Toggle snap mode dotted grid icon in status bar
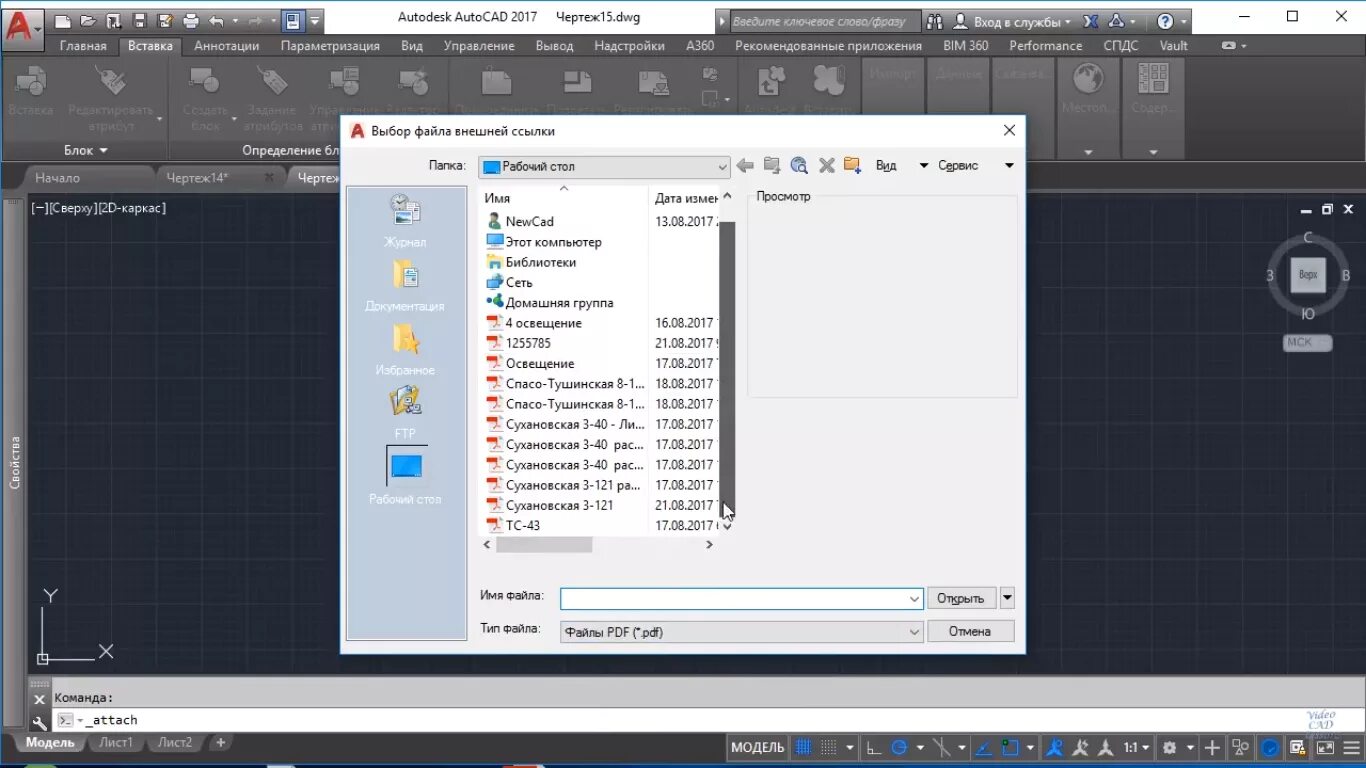 [829, 747]
